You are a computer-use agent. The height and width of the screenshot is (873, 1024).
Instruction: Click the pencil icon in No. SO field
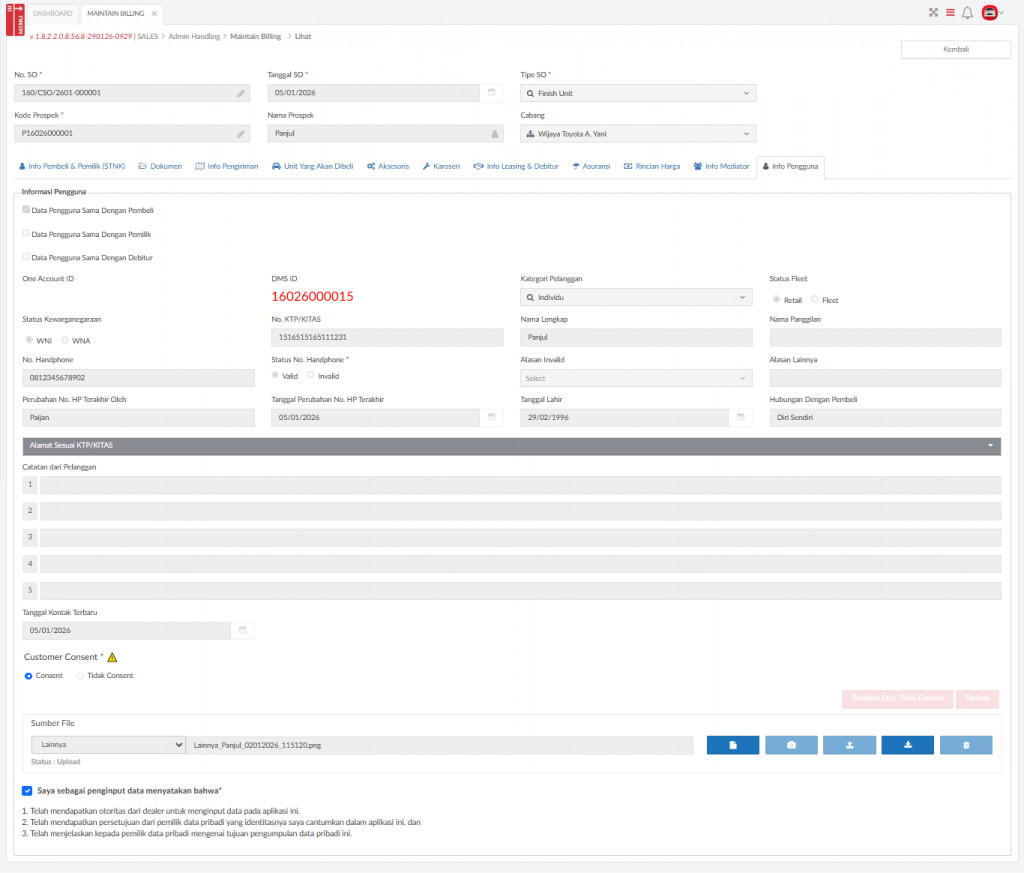(x=241, y=93)
